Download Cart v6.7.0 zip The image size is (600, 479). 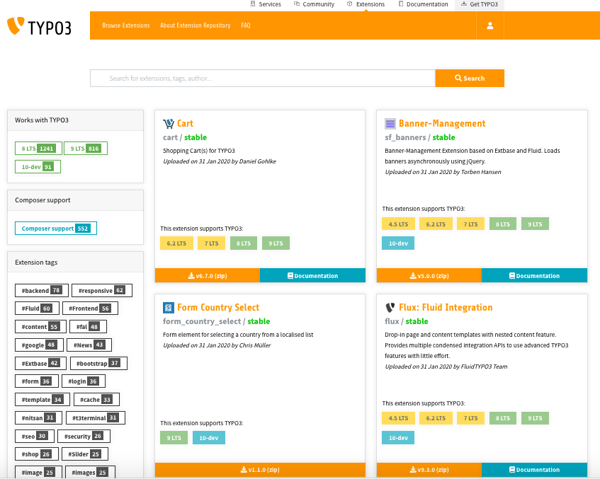pyautogui.click(x=208, y=275)
